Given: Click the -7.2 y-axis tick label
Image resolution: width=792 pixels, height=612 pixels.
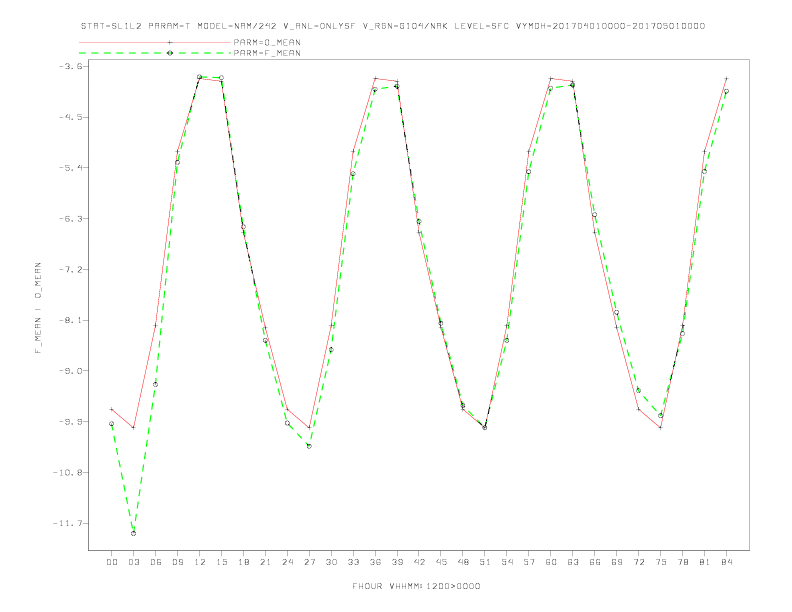Looking at the screenshot, I should (x=73, y=269).
